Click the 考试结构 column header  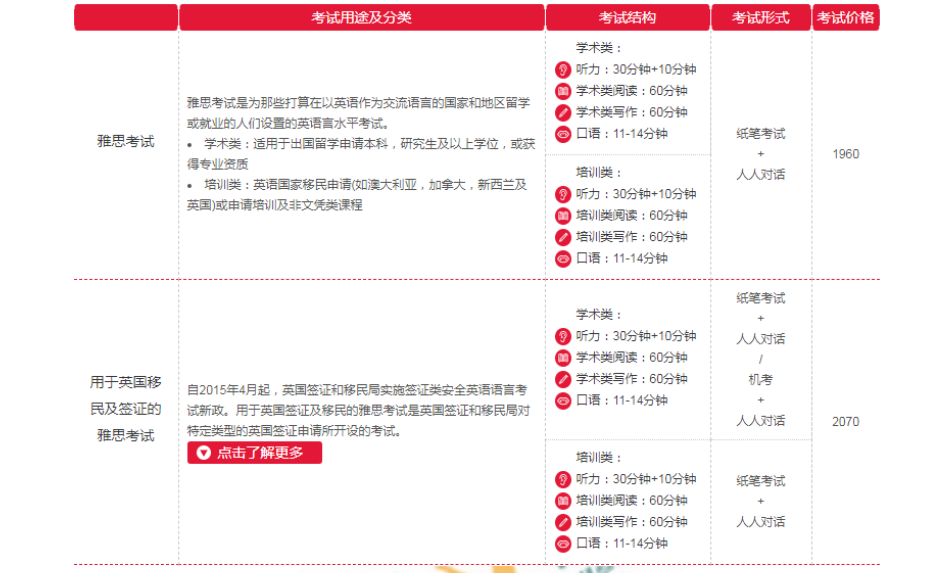point(628,17)
